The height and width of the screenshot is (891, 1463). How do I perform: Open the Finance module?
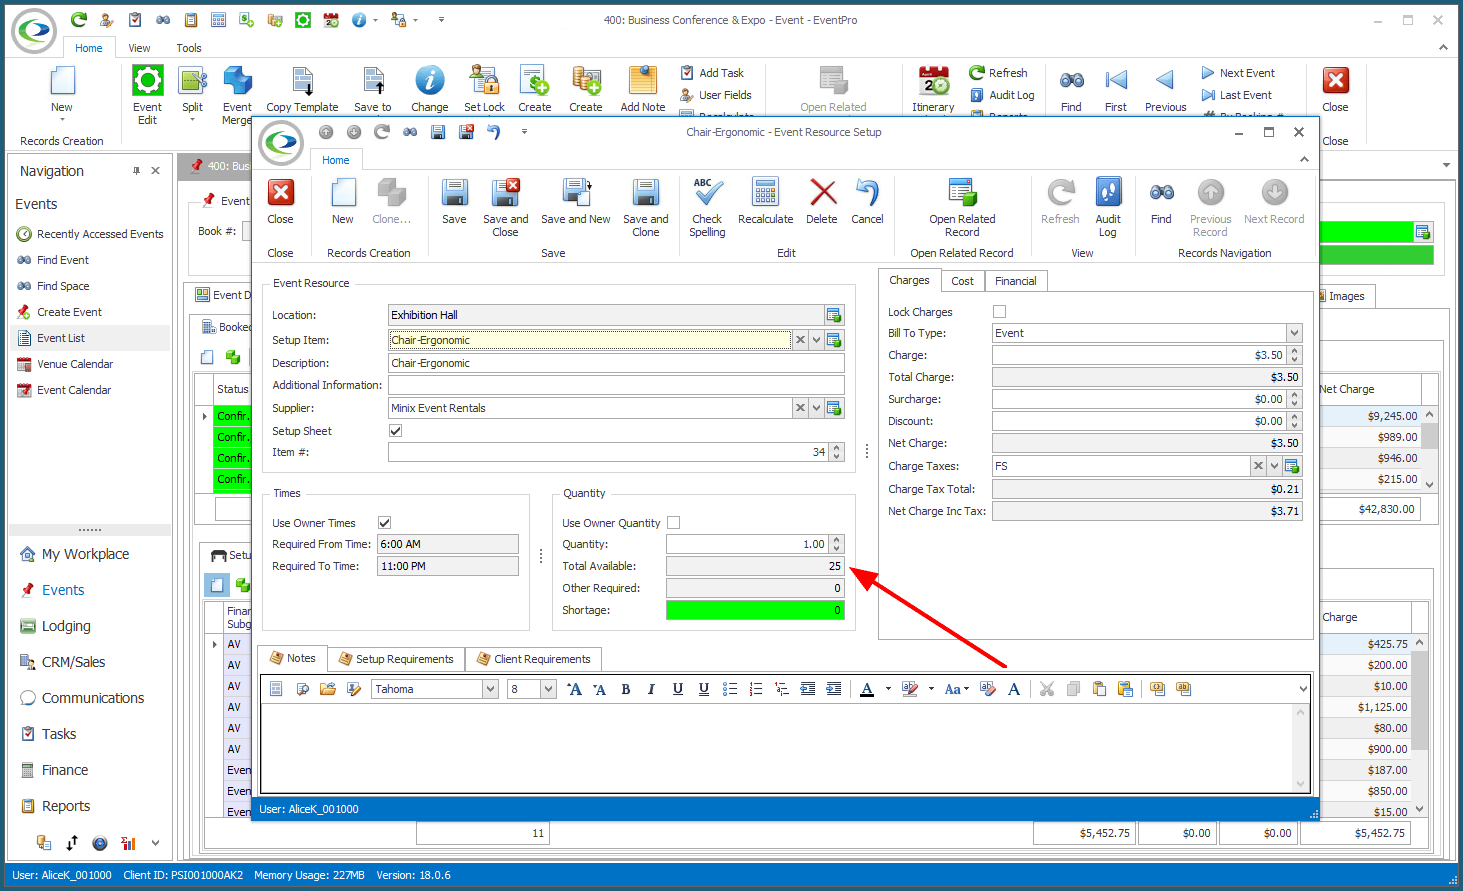pyautogui.click(x=65, y=770)
